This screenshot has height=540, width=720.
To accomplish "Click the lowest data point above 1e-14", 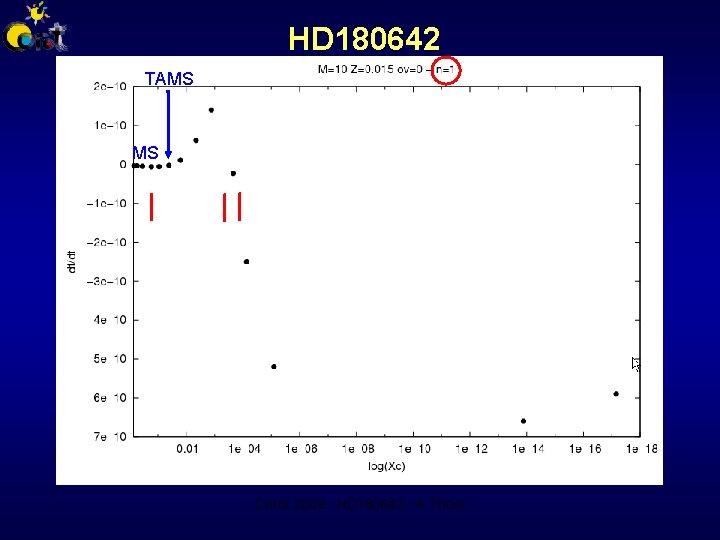I will click(x=523, y=421).
